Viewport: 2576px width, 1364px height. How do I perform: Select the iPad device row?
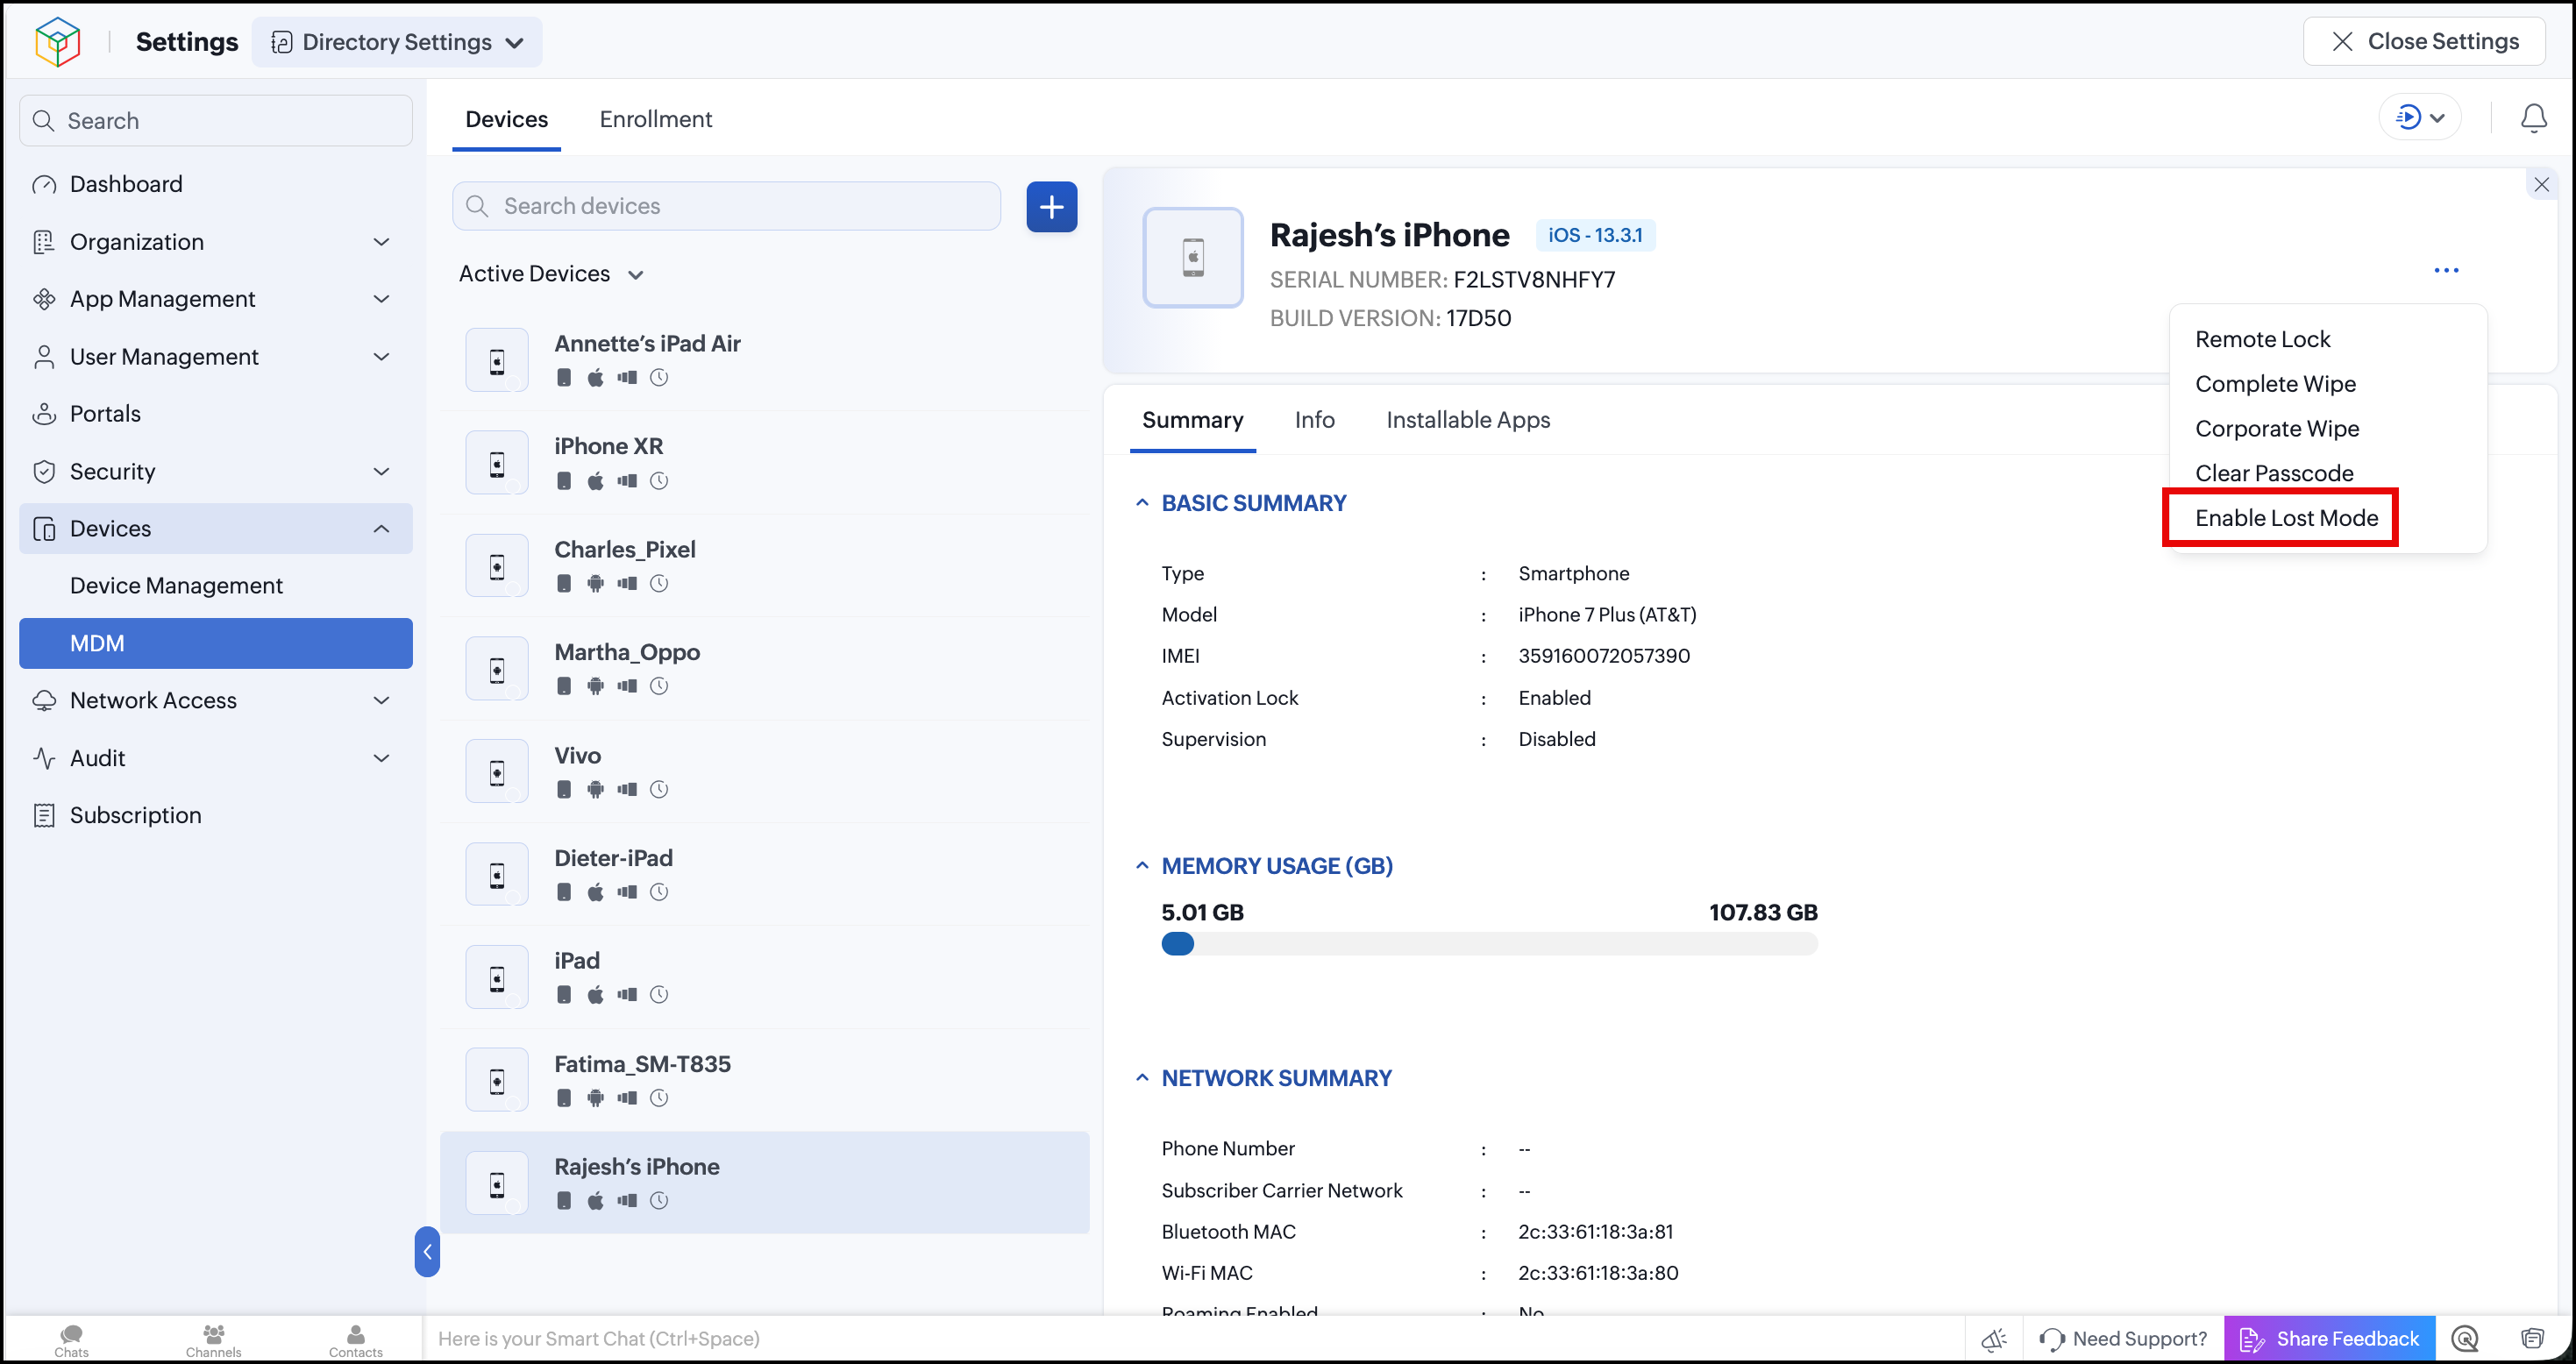765,977
